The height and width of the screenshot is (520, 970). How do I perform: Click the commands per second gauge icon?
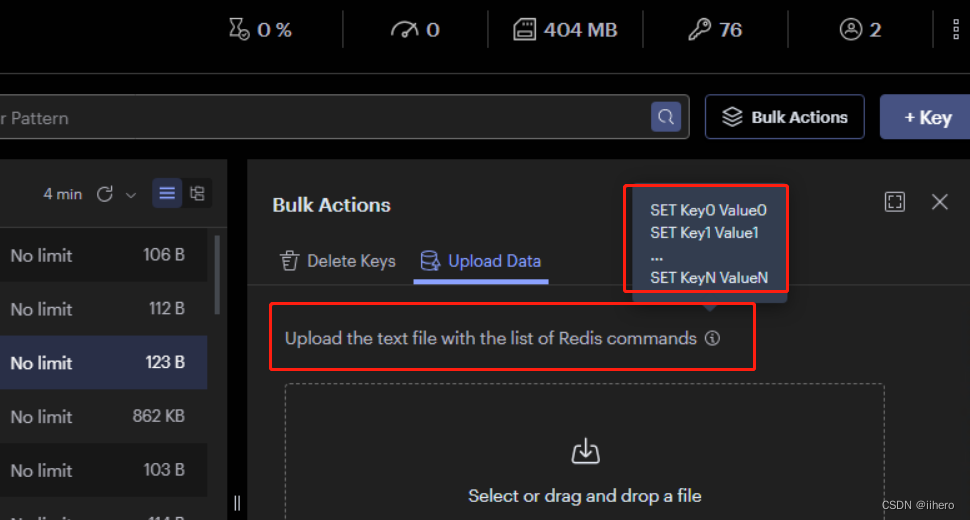(x=404, y=29)
